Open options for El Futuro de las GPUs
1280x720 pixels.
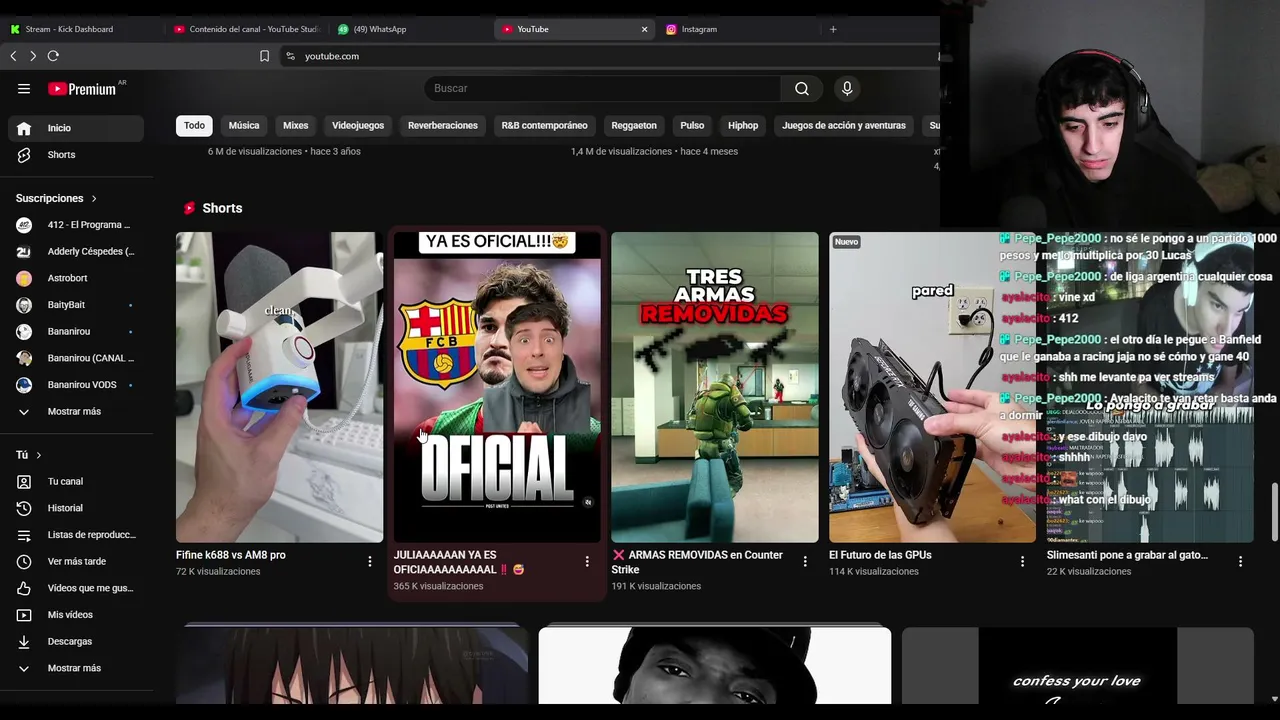[x=1022, y=562]
